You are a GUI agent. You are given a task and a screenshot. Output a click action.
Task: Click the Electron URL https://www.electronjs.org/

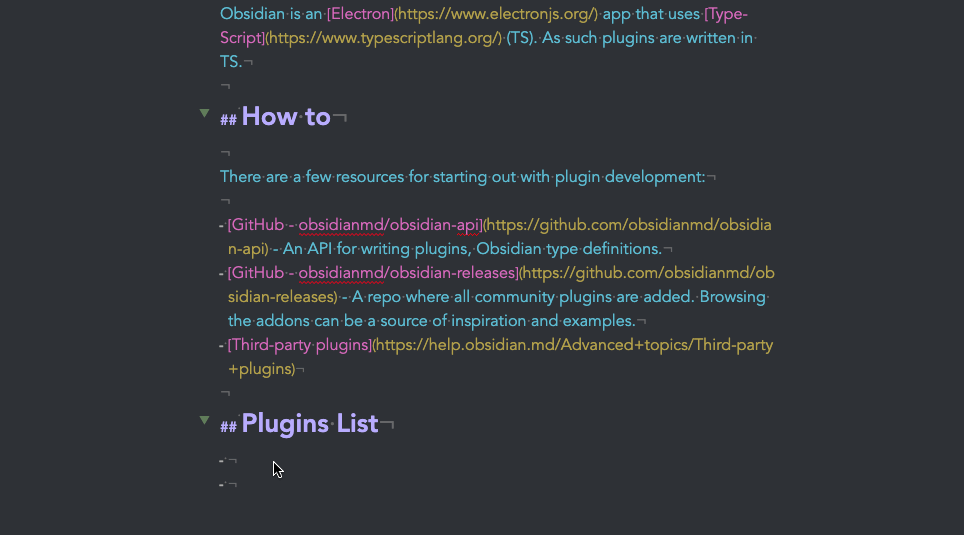[496, 14]
